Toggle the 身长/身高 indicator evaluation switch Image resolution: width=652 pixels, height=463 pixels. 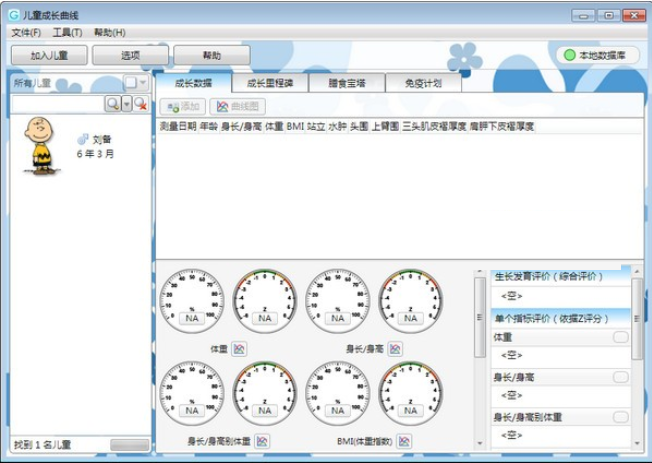pos(620,377)
